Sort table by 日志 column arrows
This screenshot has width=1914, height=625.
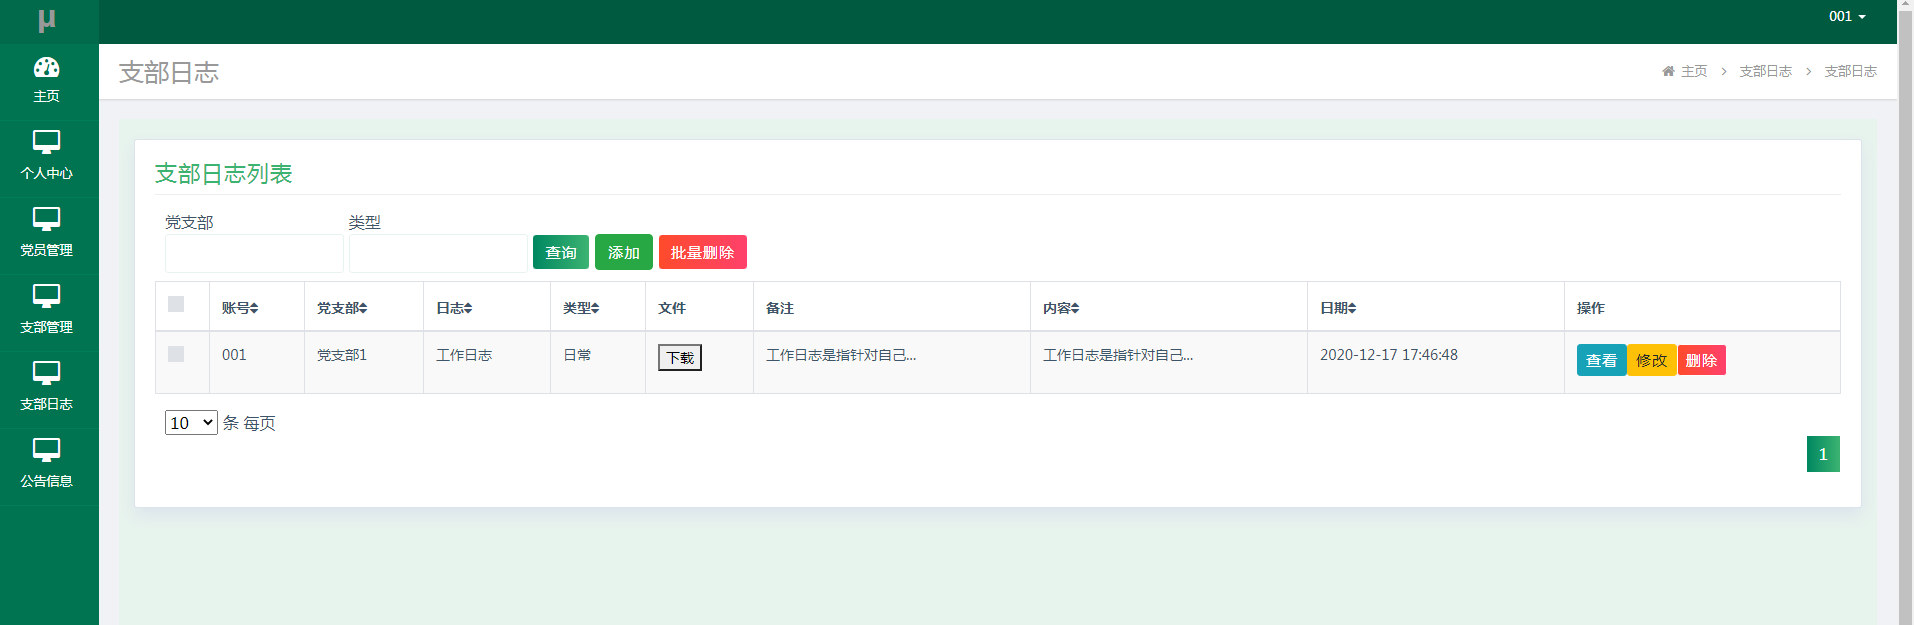[x=468, y=308]
